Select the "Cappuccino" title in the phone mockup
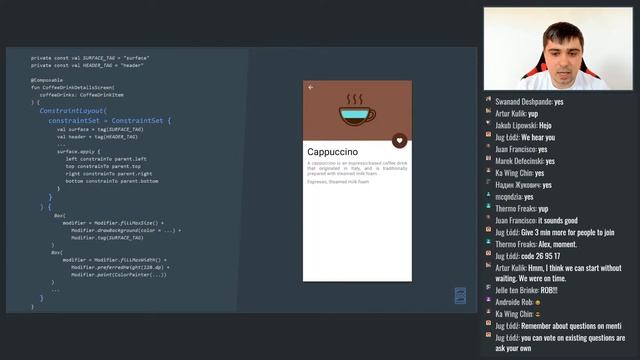This screenshot has height=360, width=640. coord(333,152)
